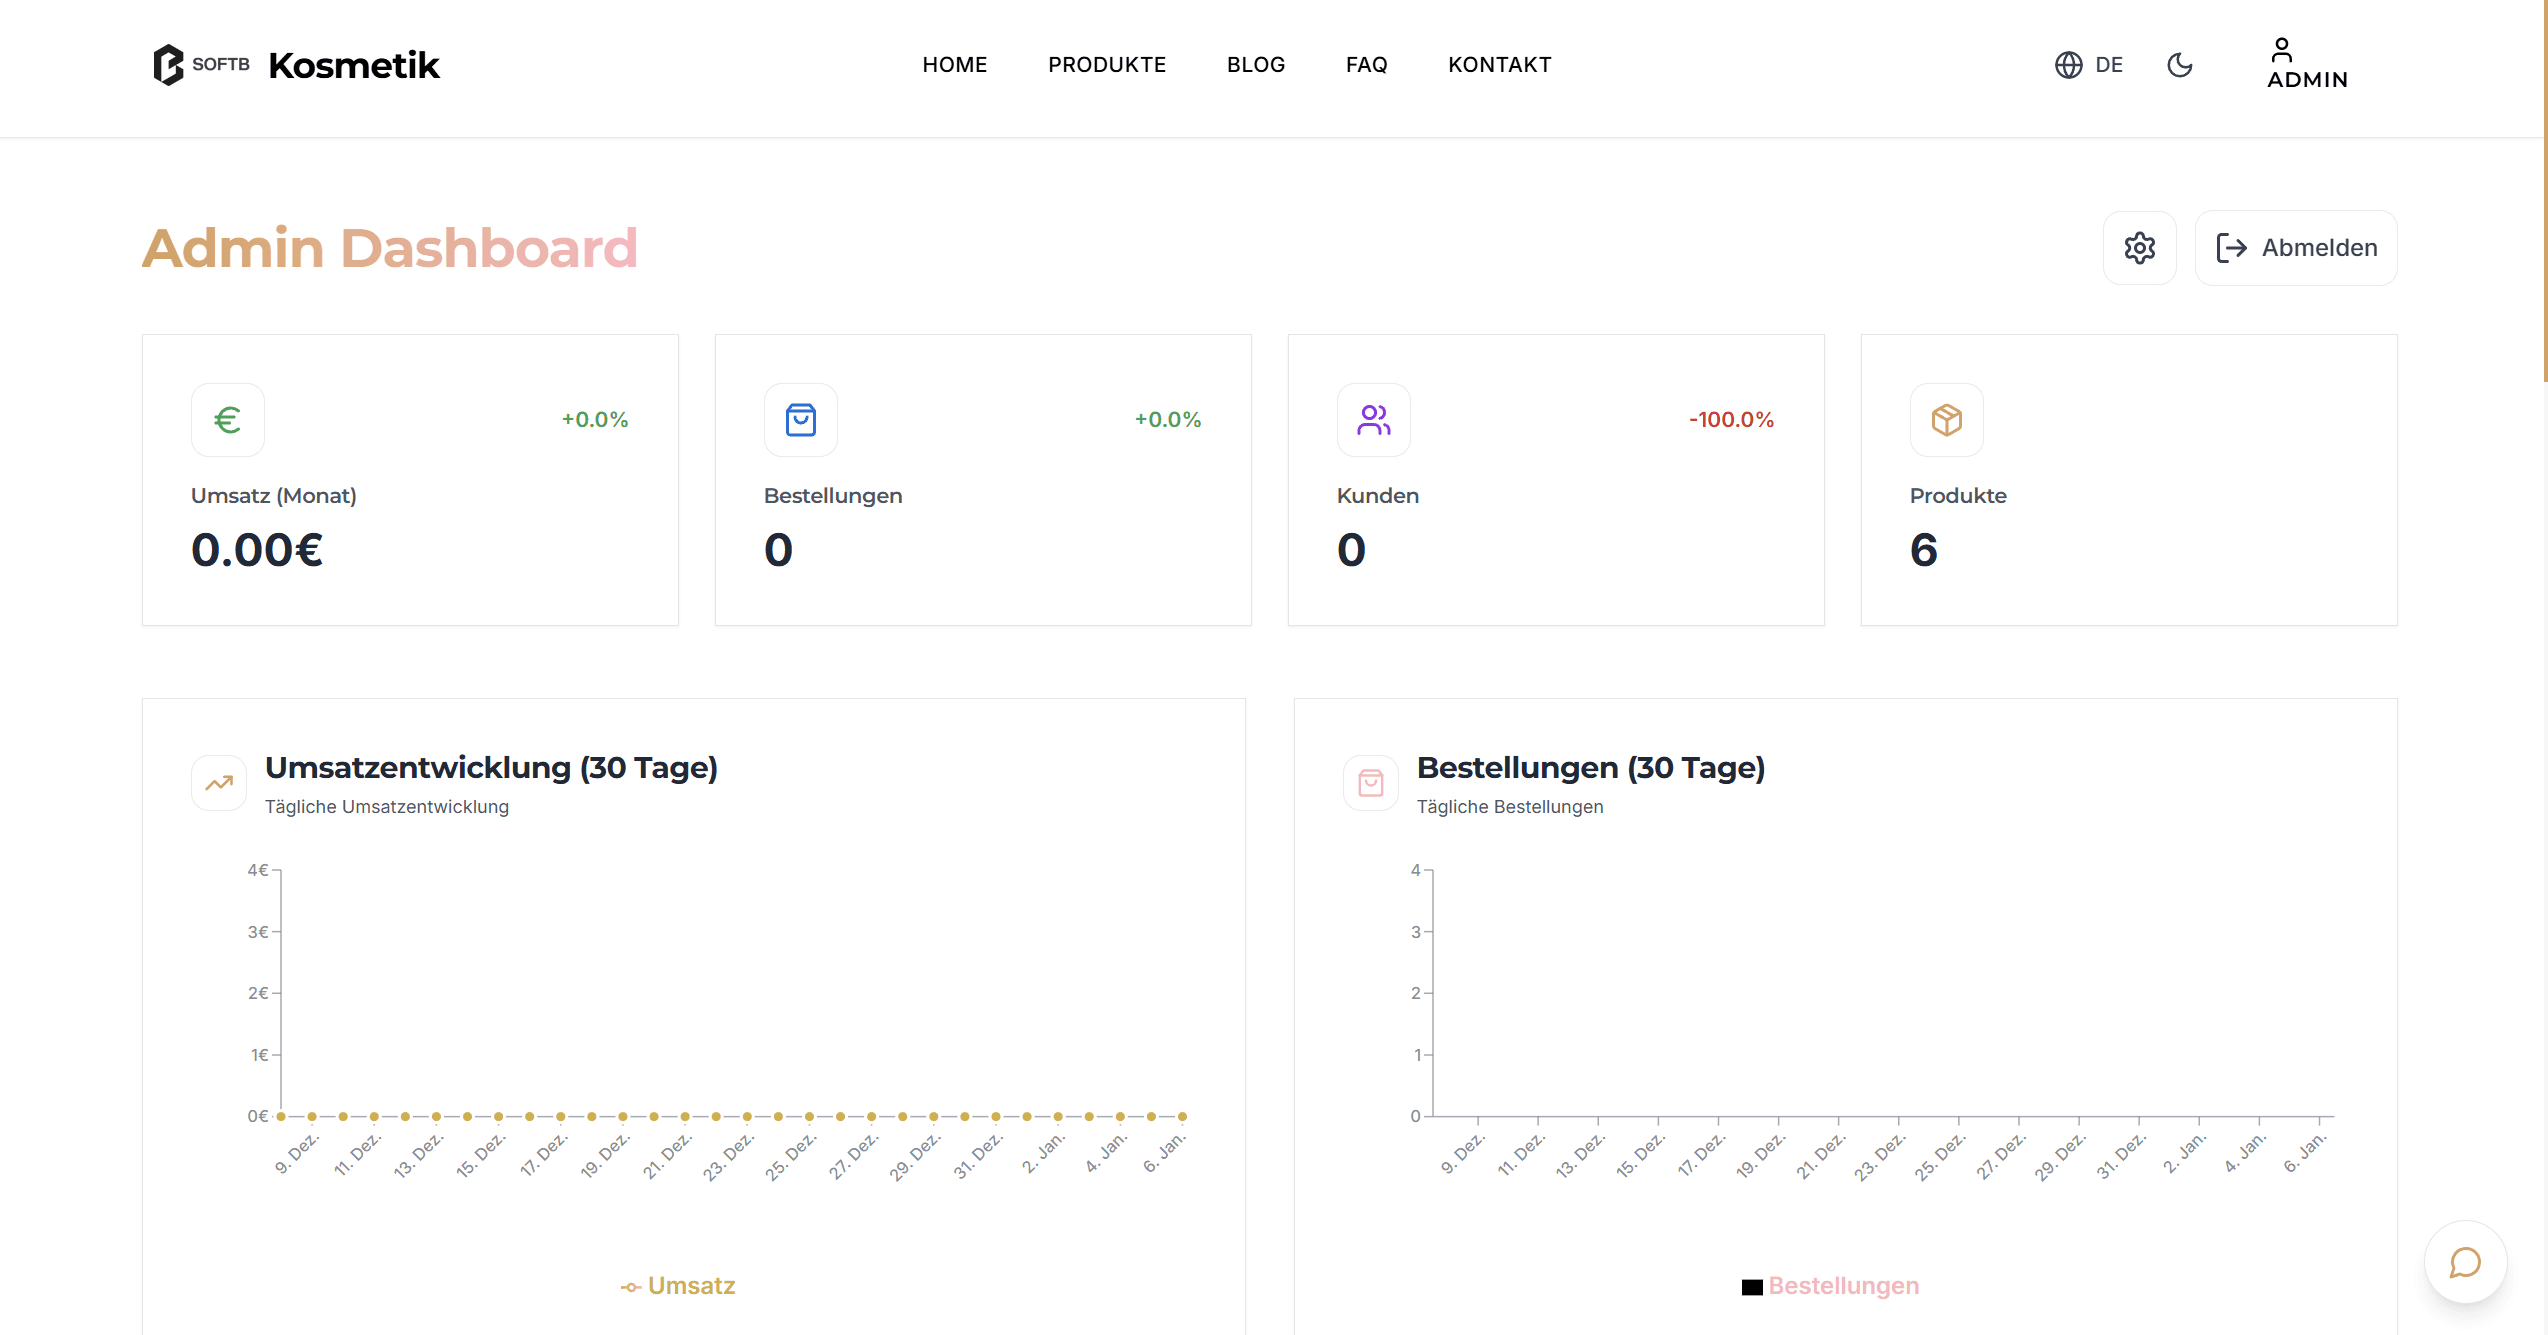Click the Produkte package box icon
2548x1335 pixels.
tap(1946, 420)
